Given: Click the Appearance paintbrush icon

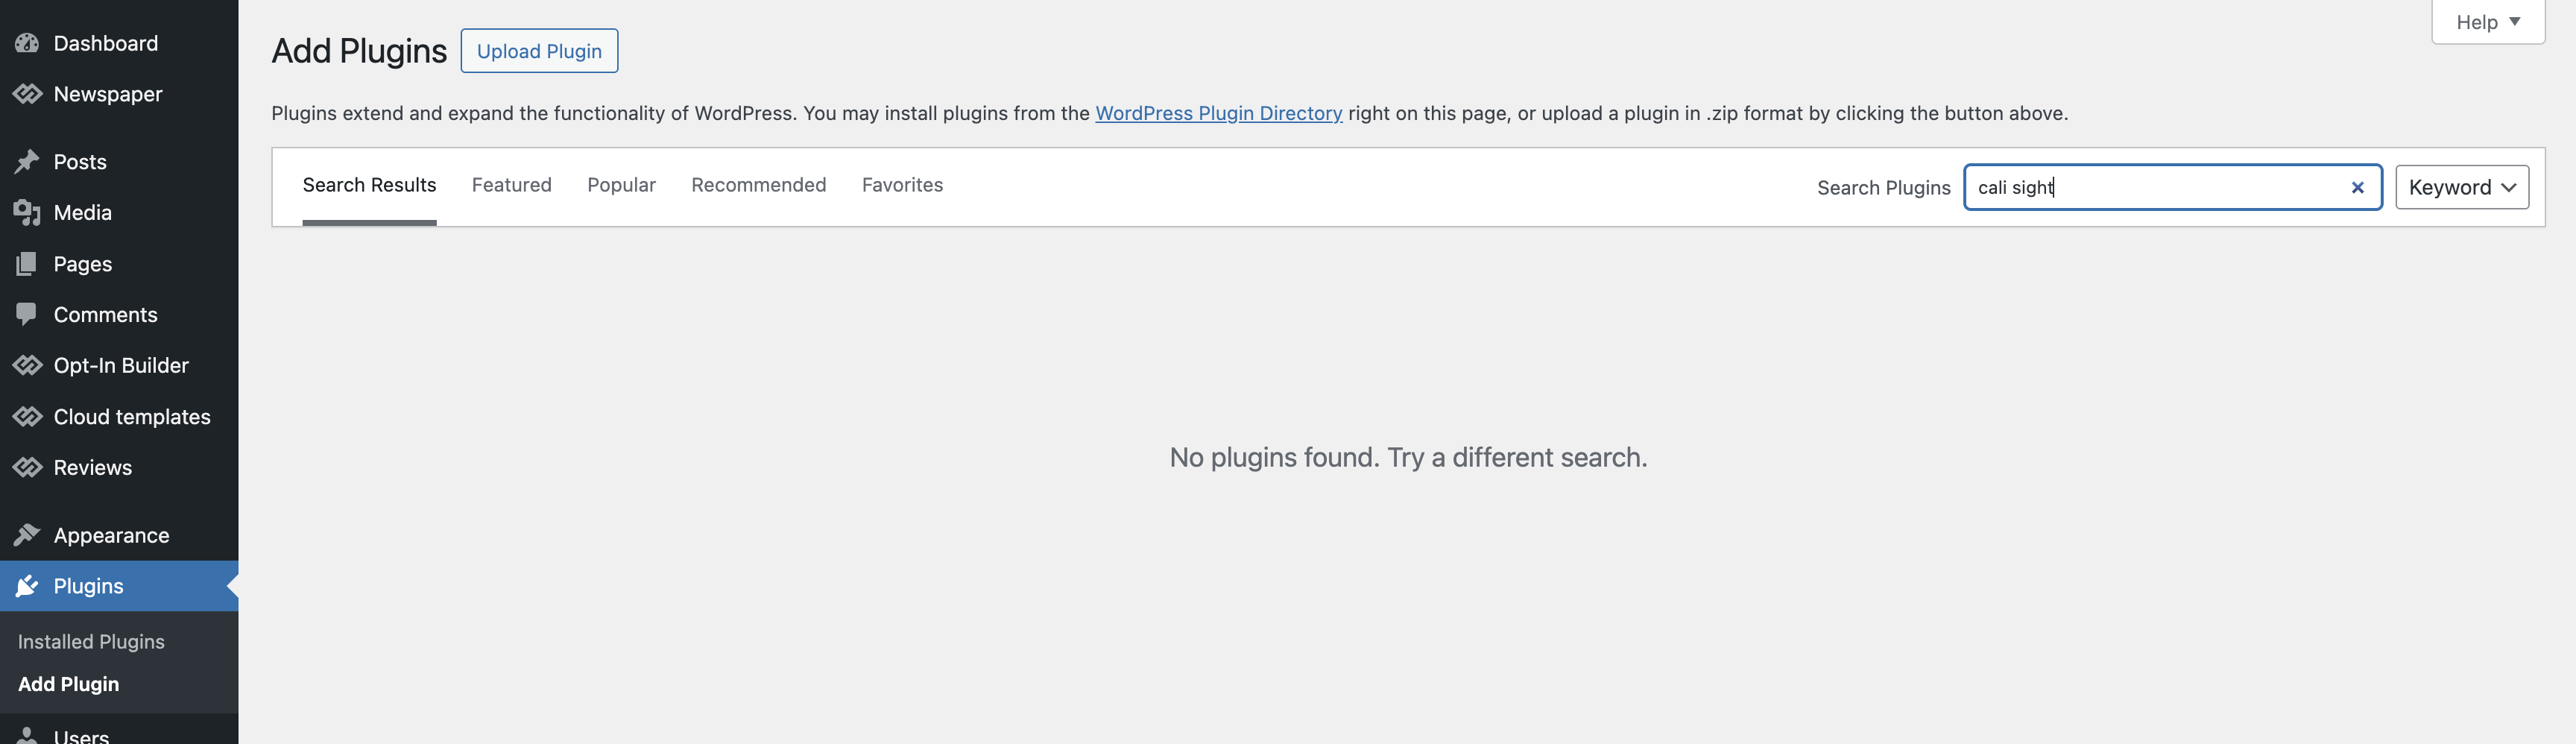Looking at the screenshot, I should pyautogui.click(x=27, y=535).
